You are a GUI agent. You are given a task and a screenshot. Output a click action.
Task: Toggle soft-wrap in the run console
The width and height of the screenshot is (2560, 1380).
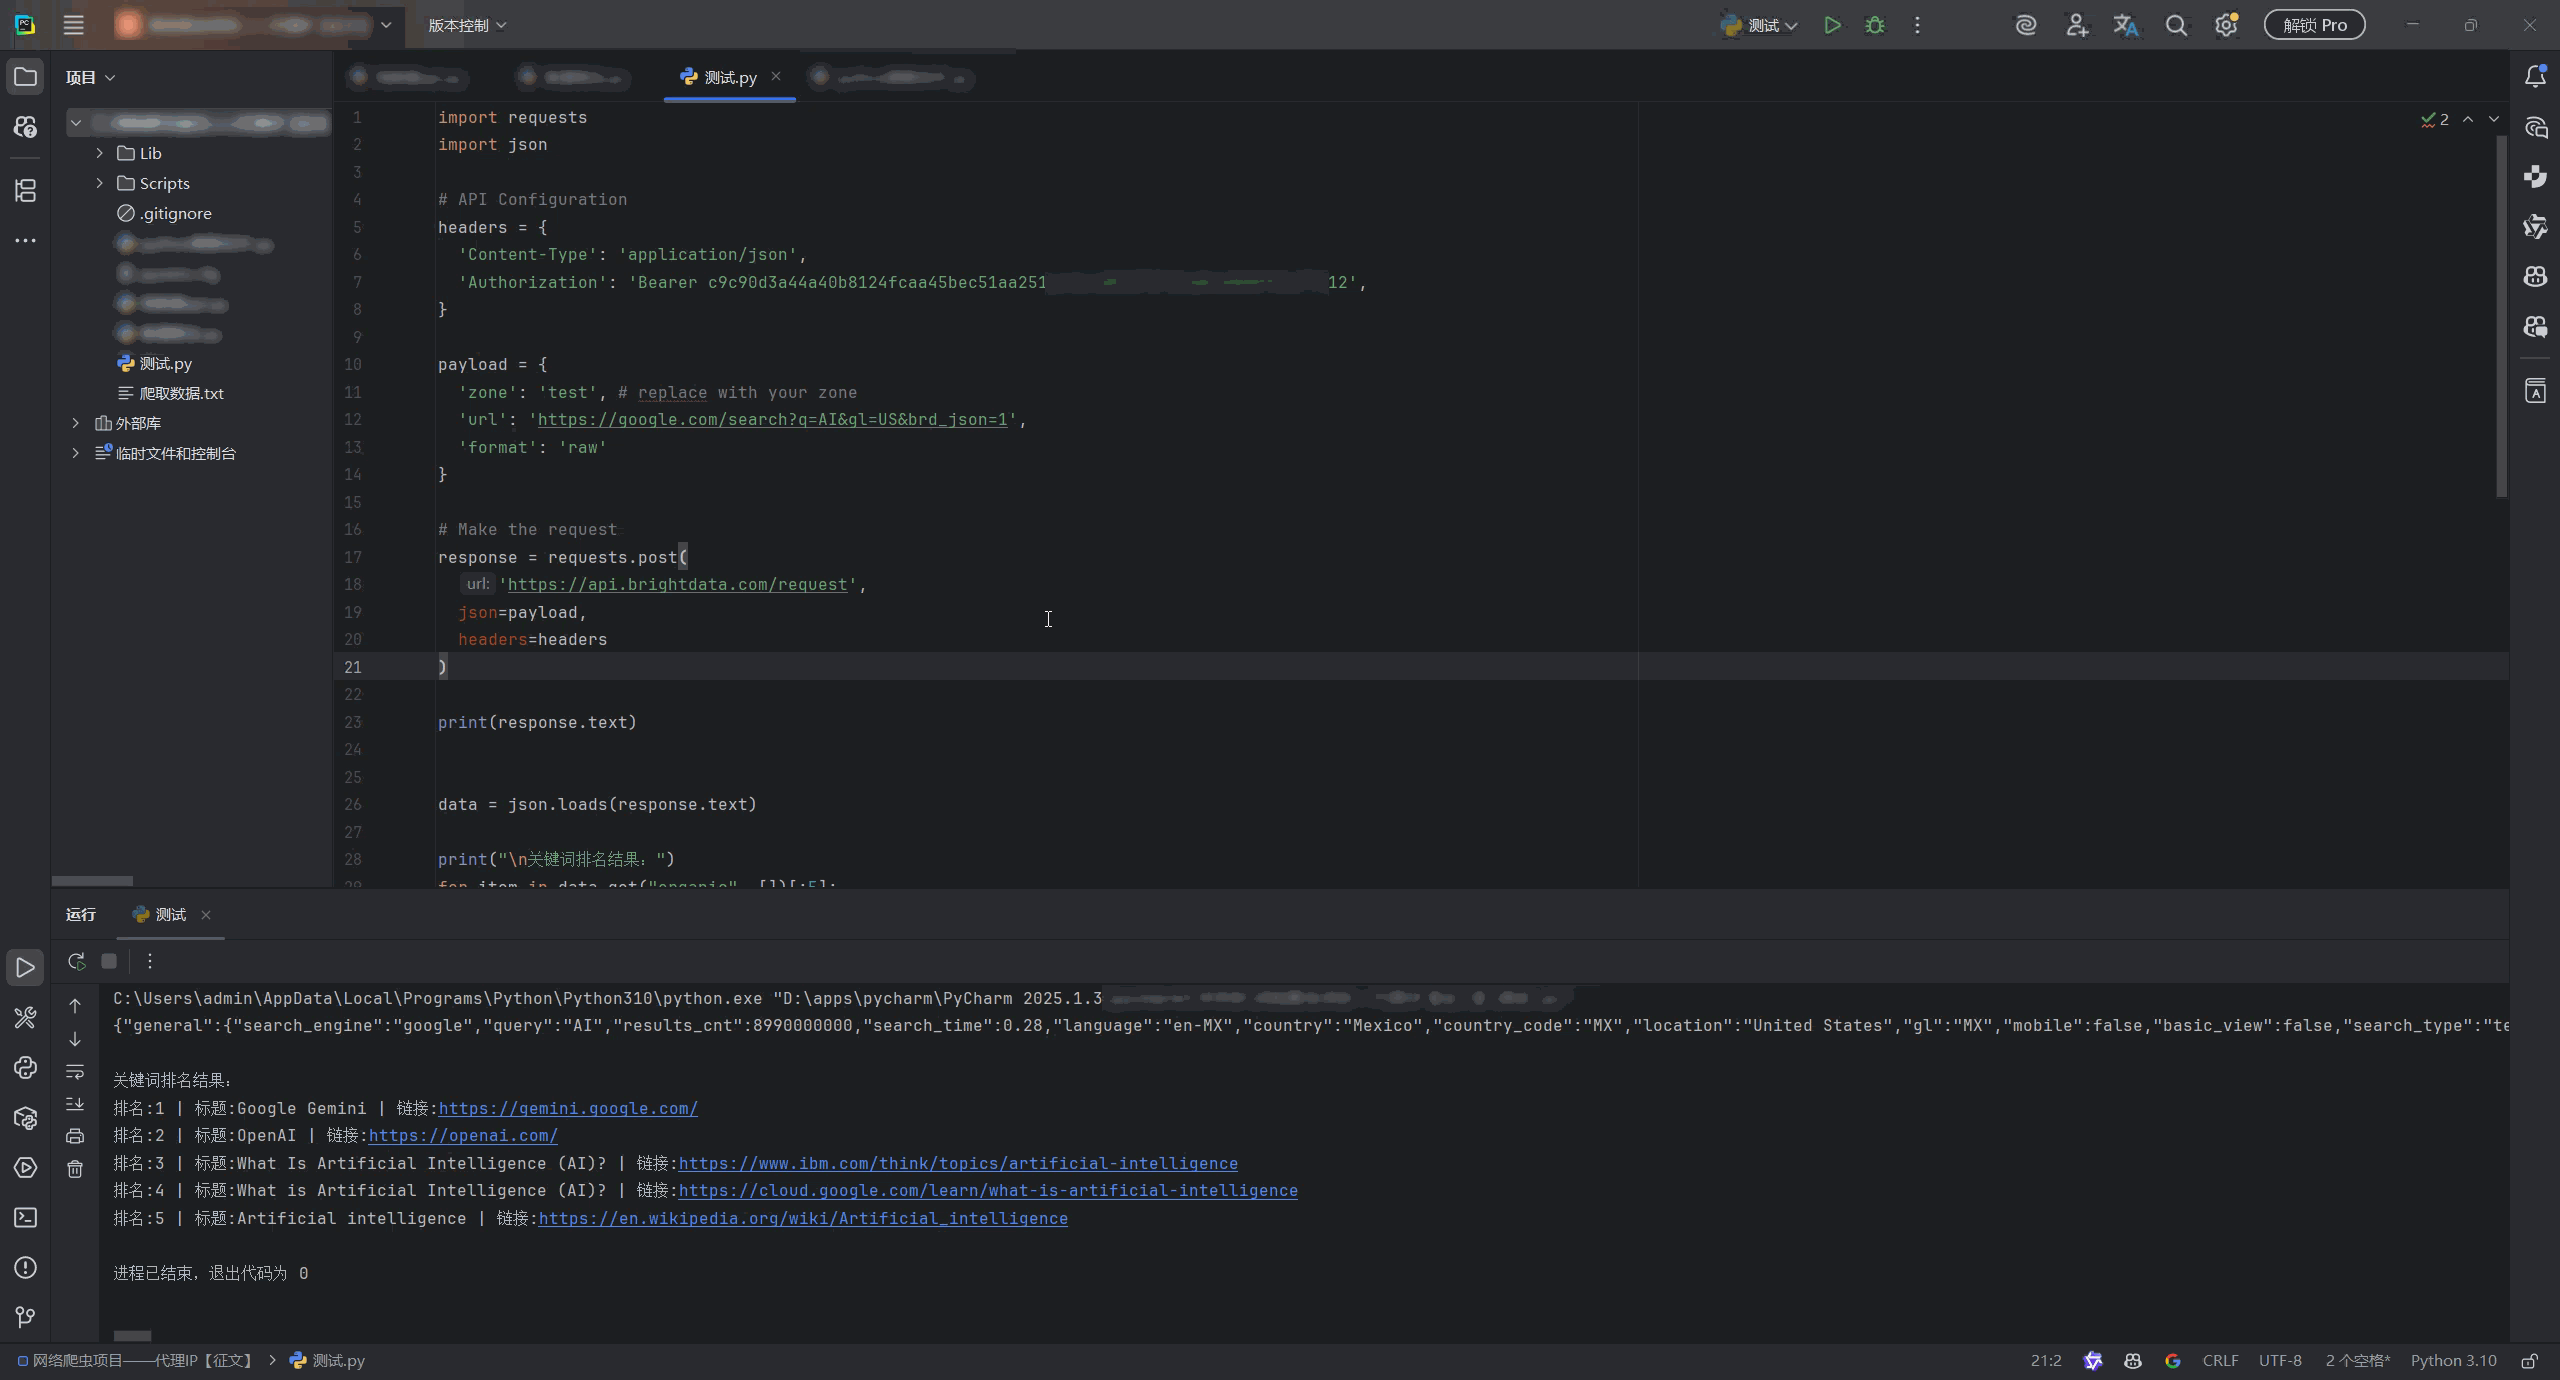click(75, 1072)
